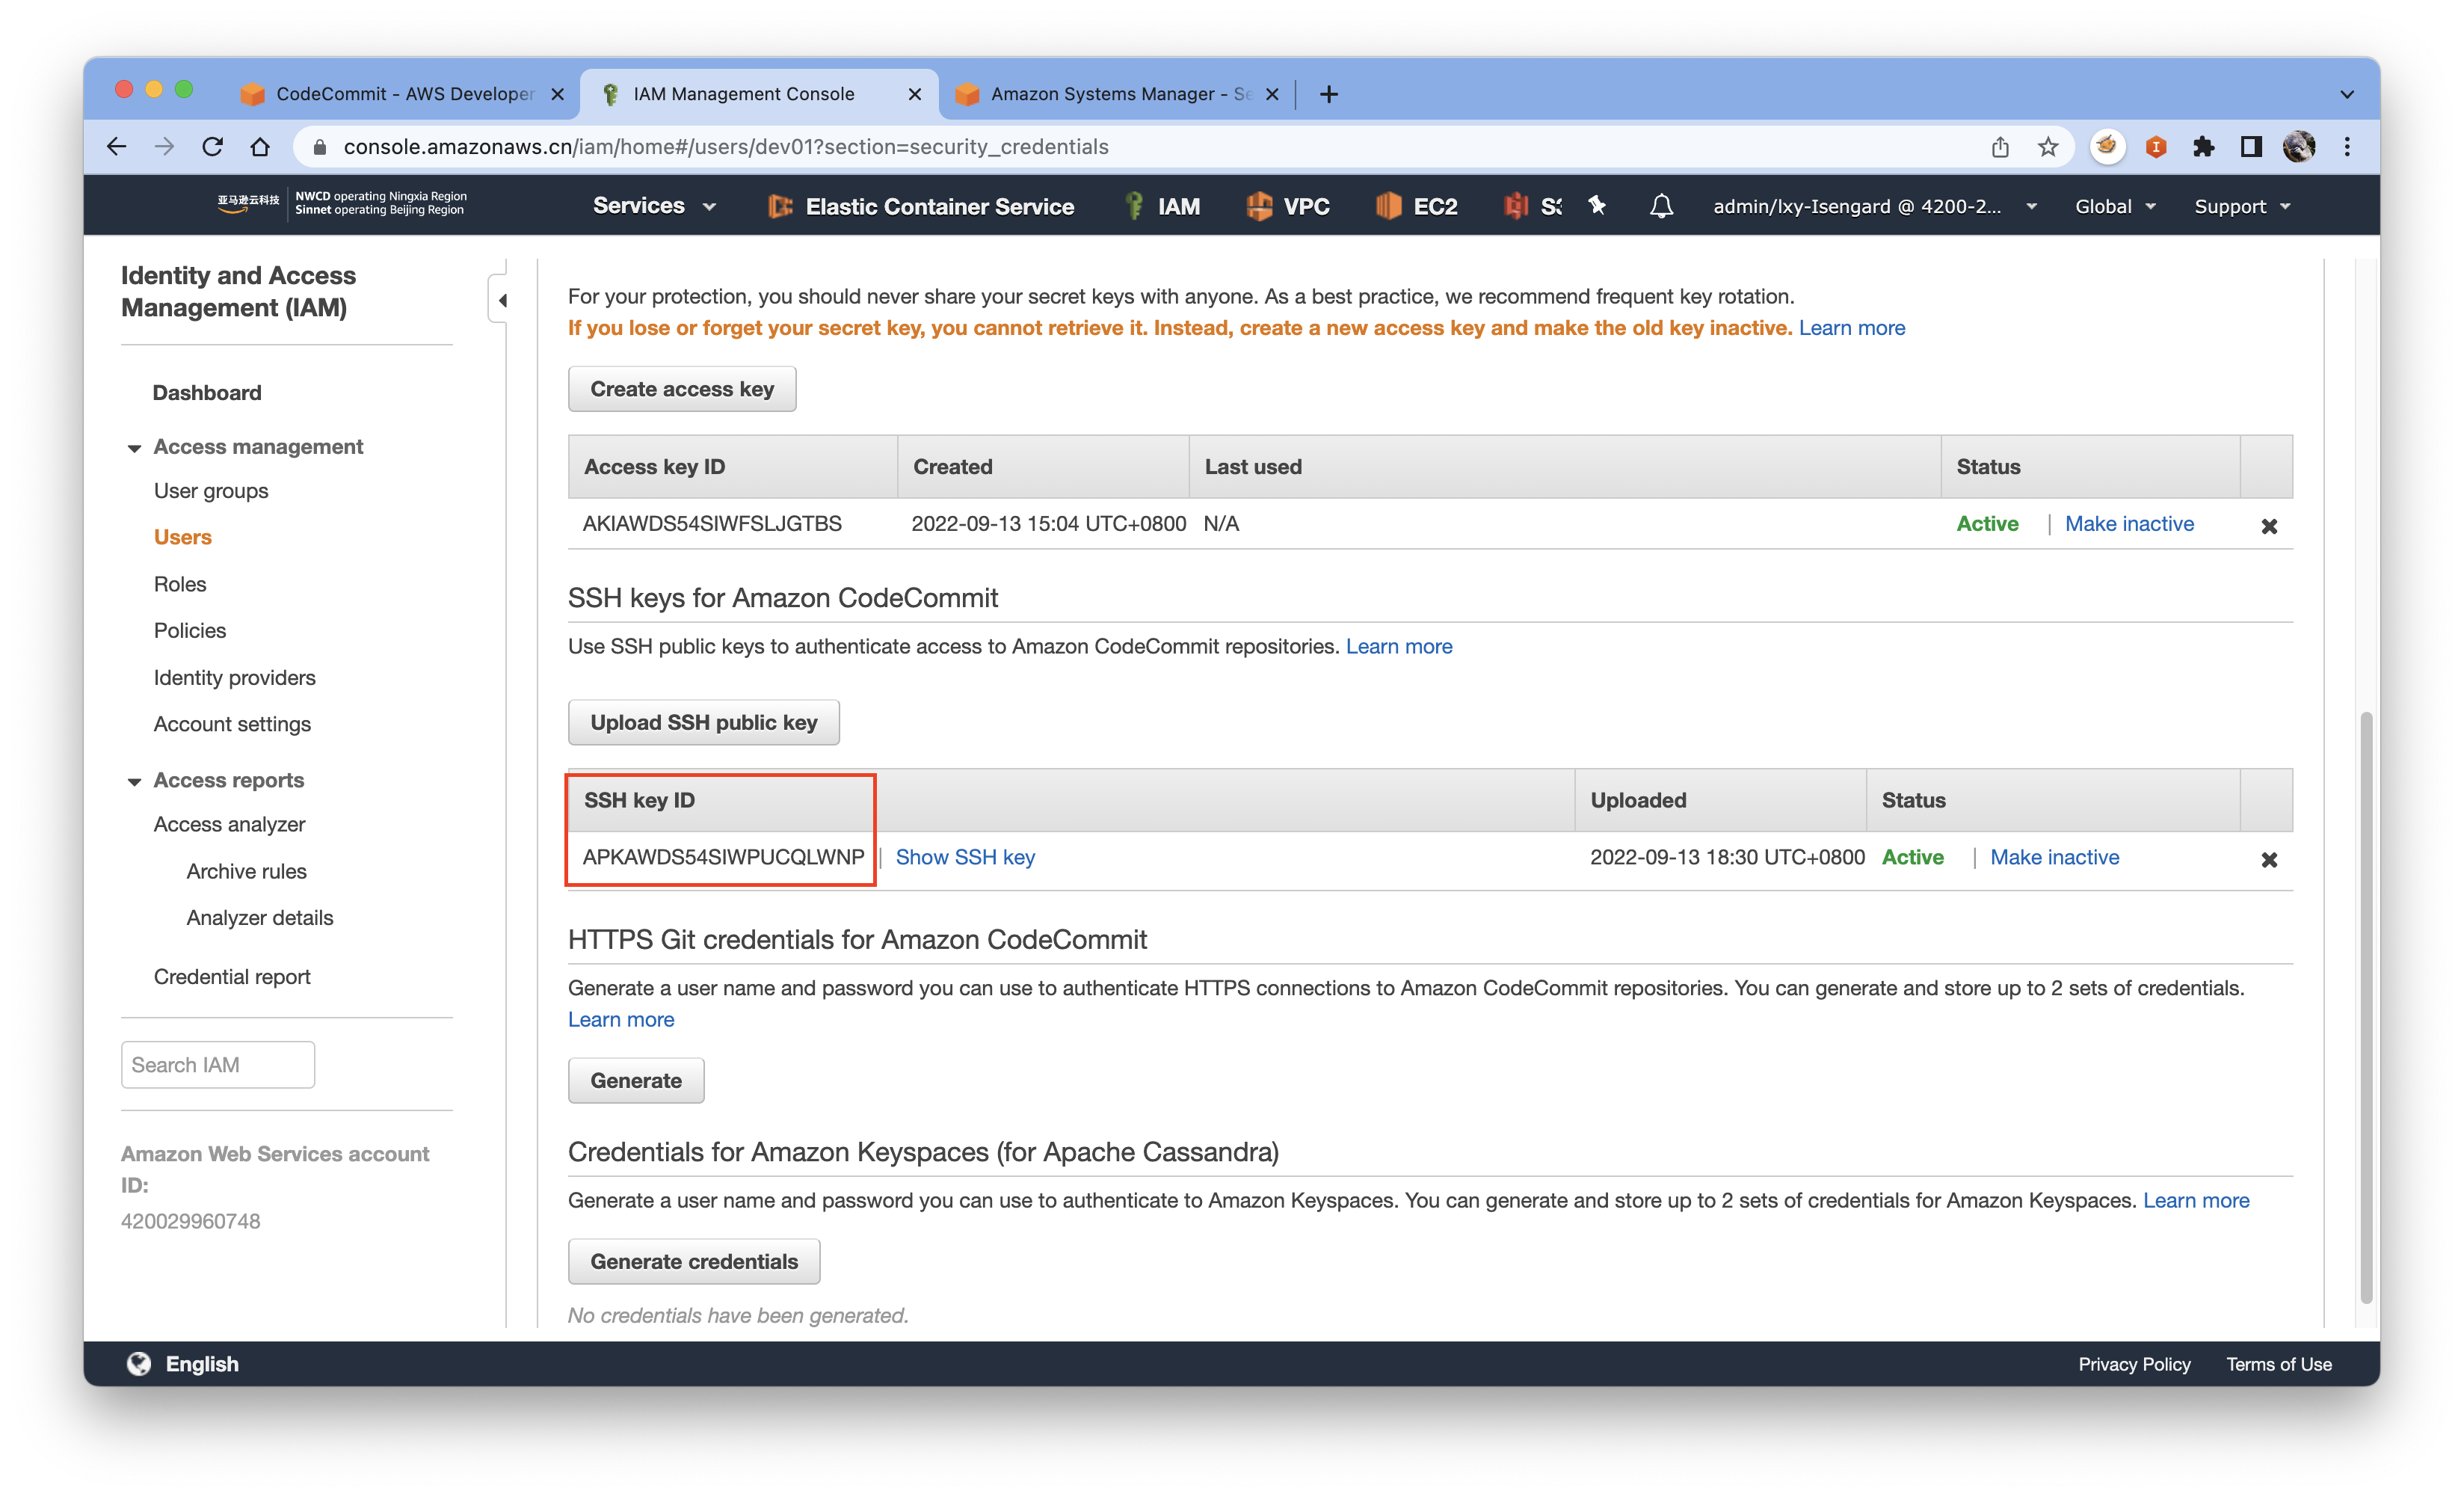The width and height of the screenshot is (2464, 1497).
Task: Open the Chrome three-dot menu
Action: [x=2347, y=147]
